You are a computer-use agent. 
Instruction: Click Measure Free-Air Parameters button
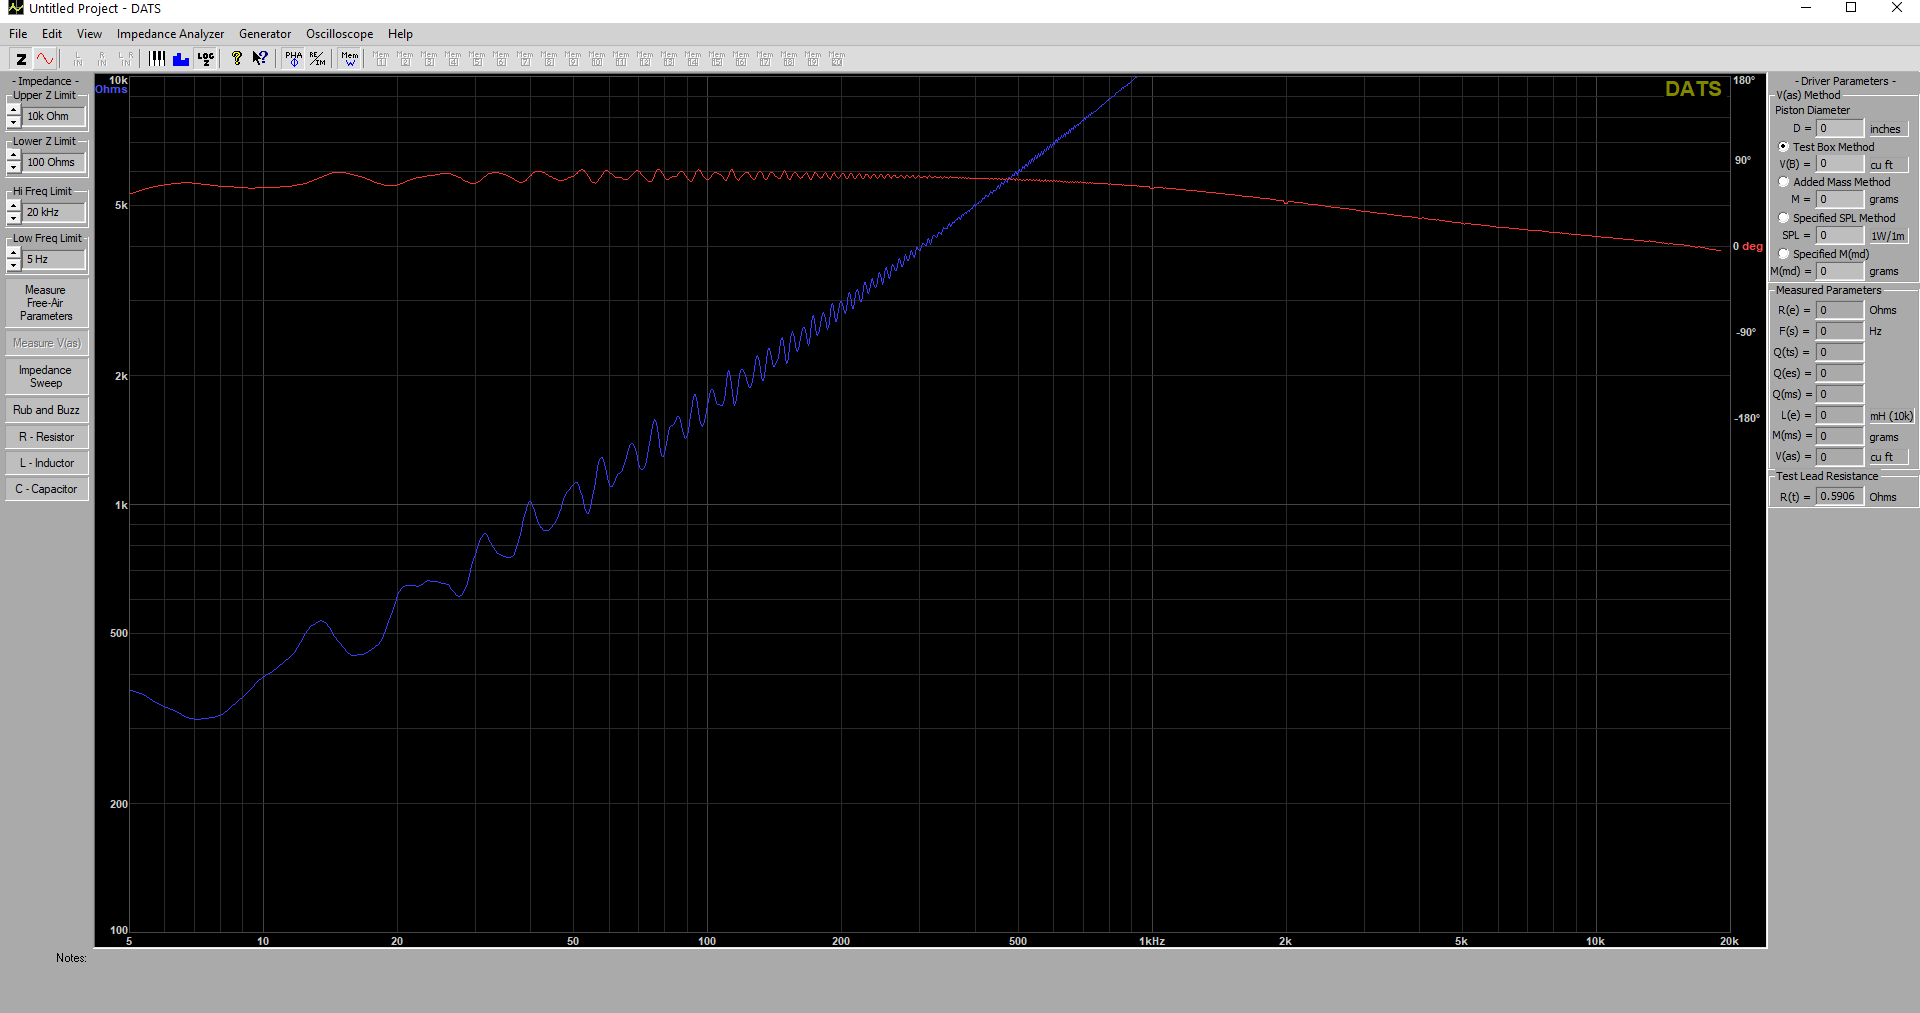[x=46, y=303]
